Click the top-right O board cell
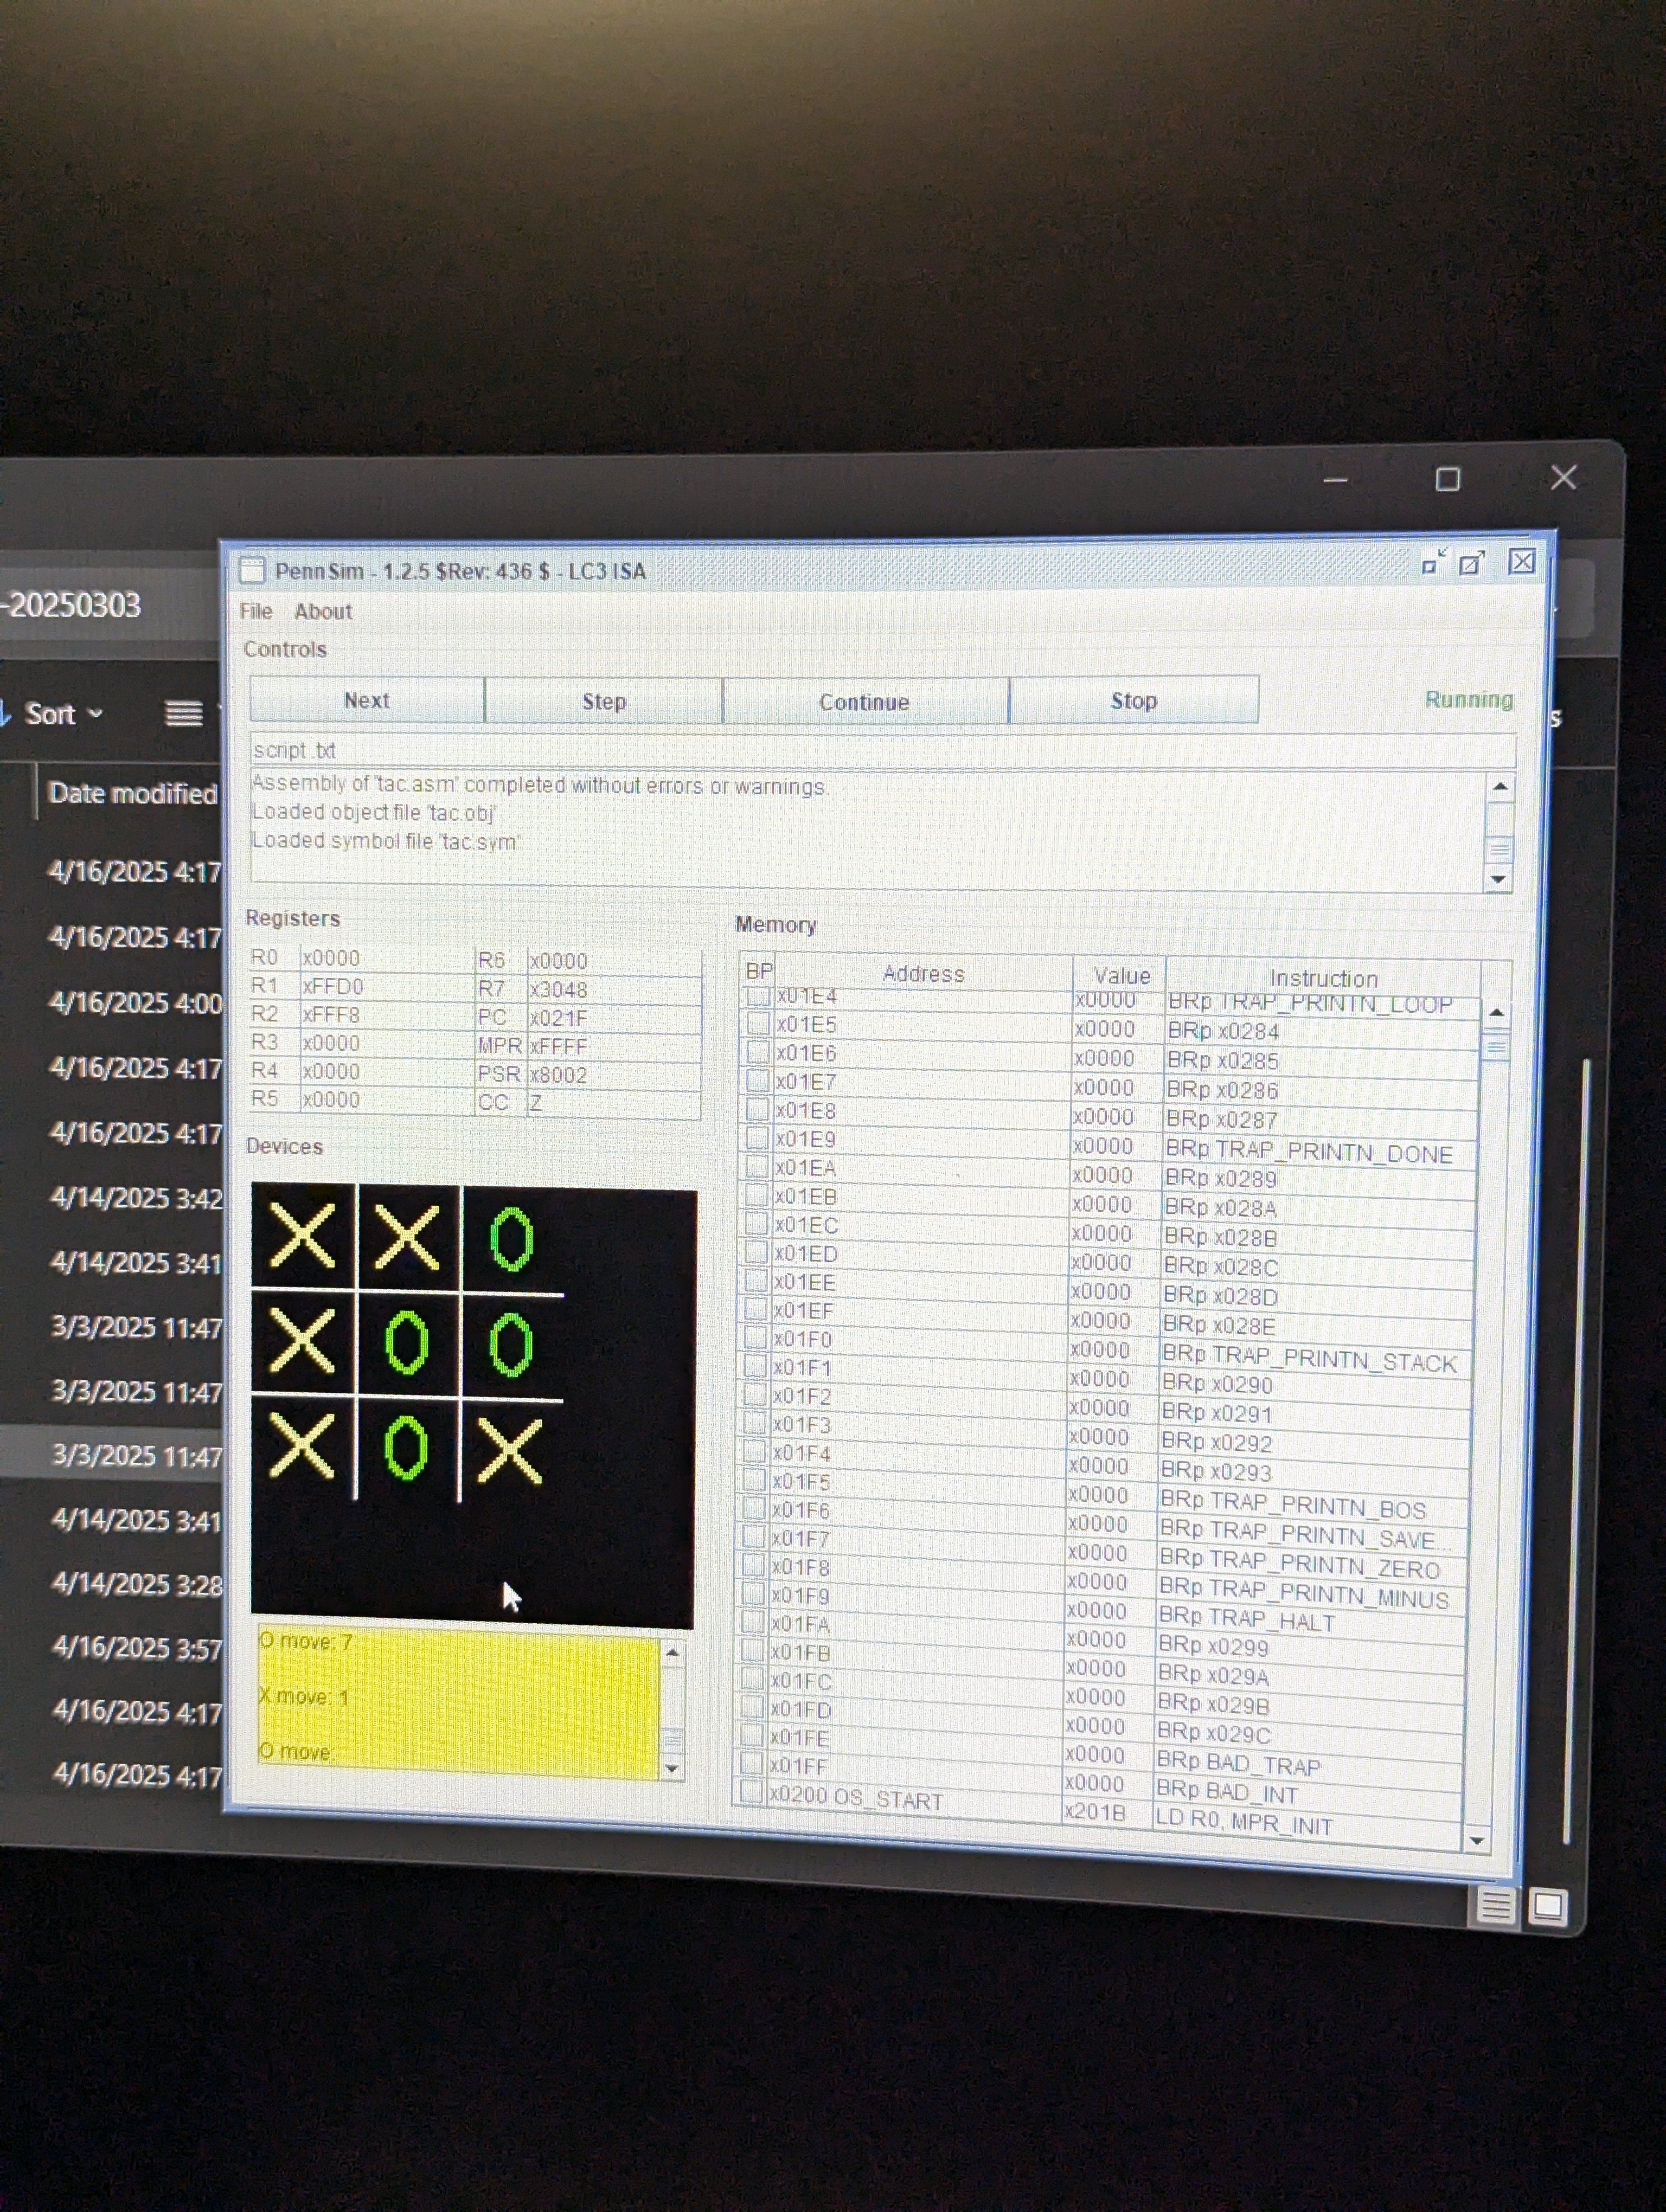 tap(512, 1239)
